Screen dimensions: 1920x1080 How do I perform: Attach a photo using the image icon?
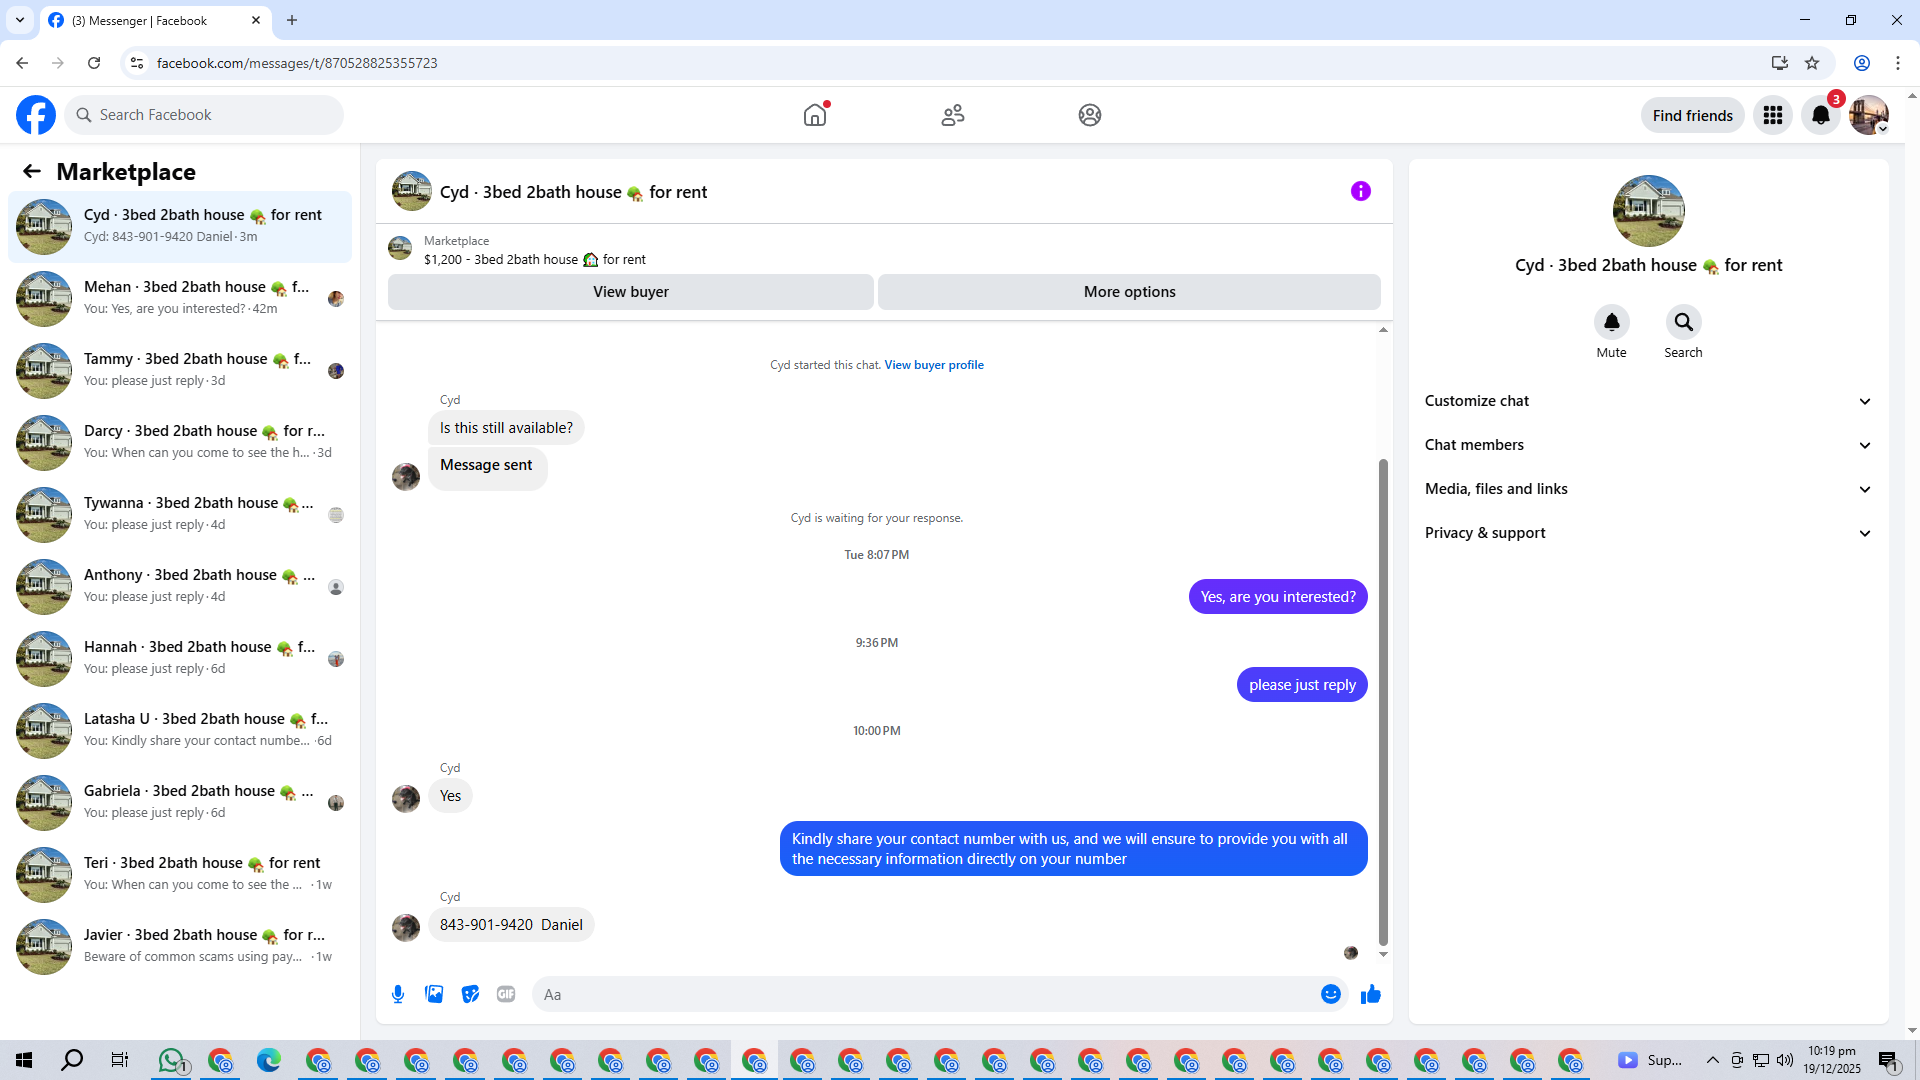[x=434, y=994]
